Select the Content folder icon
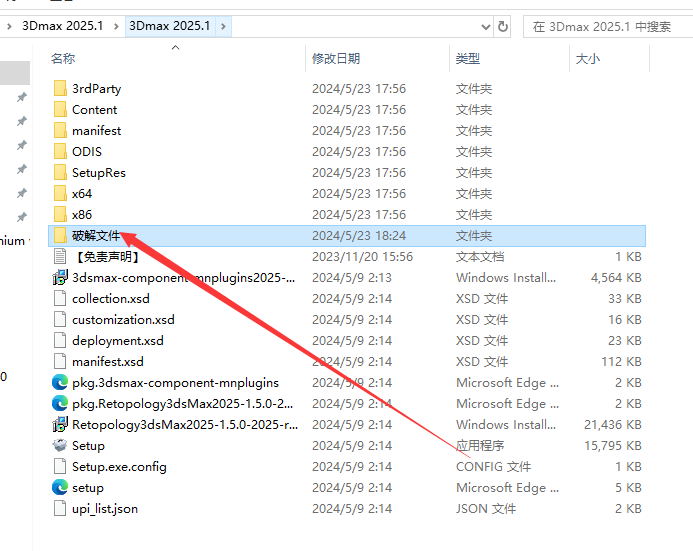693x551 pixels. point(60,110)
